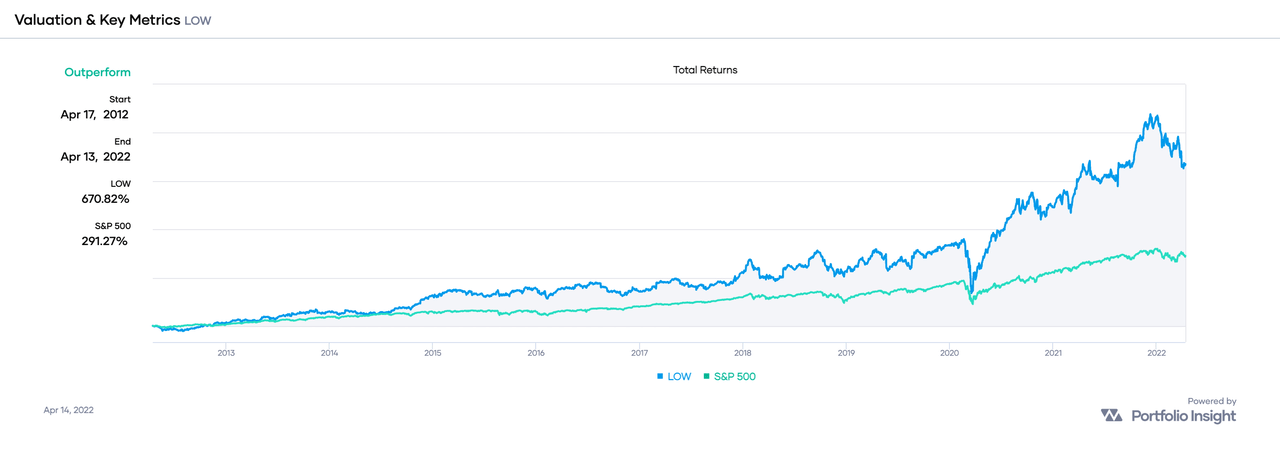Click the 2014 x-axis label
Screen dimensions: 1280x462
point(329,353)
